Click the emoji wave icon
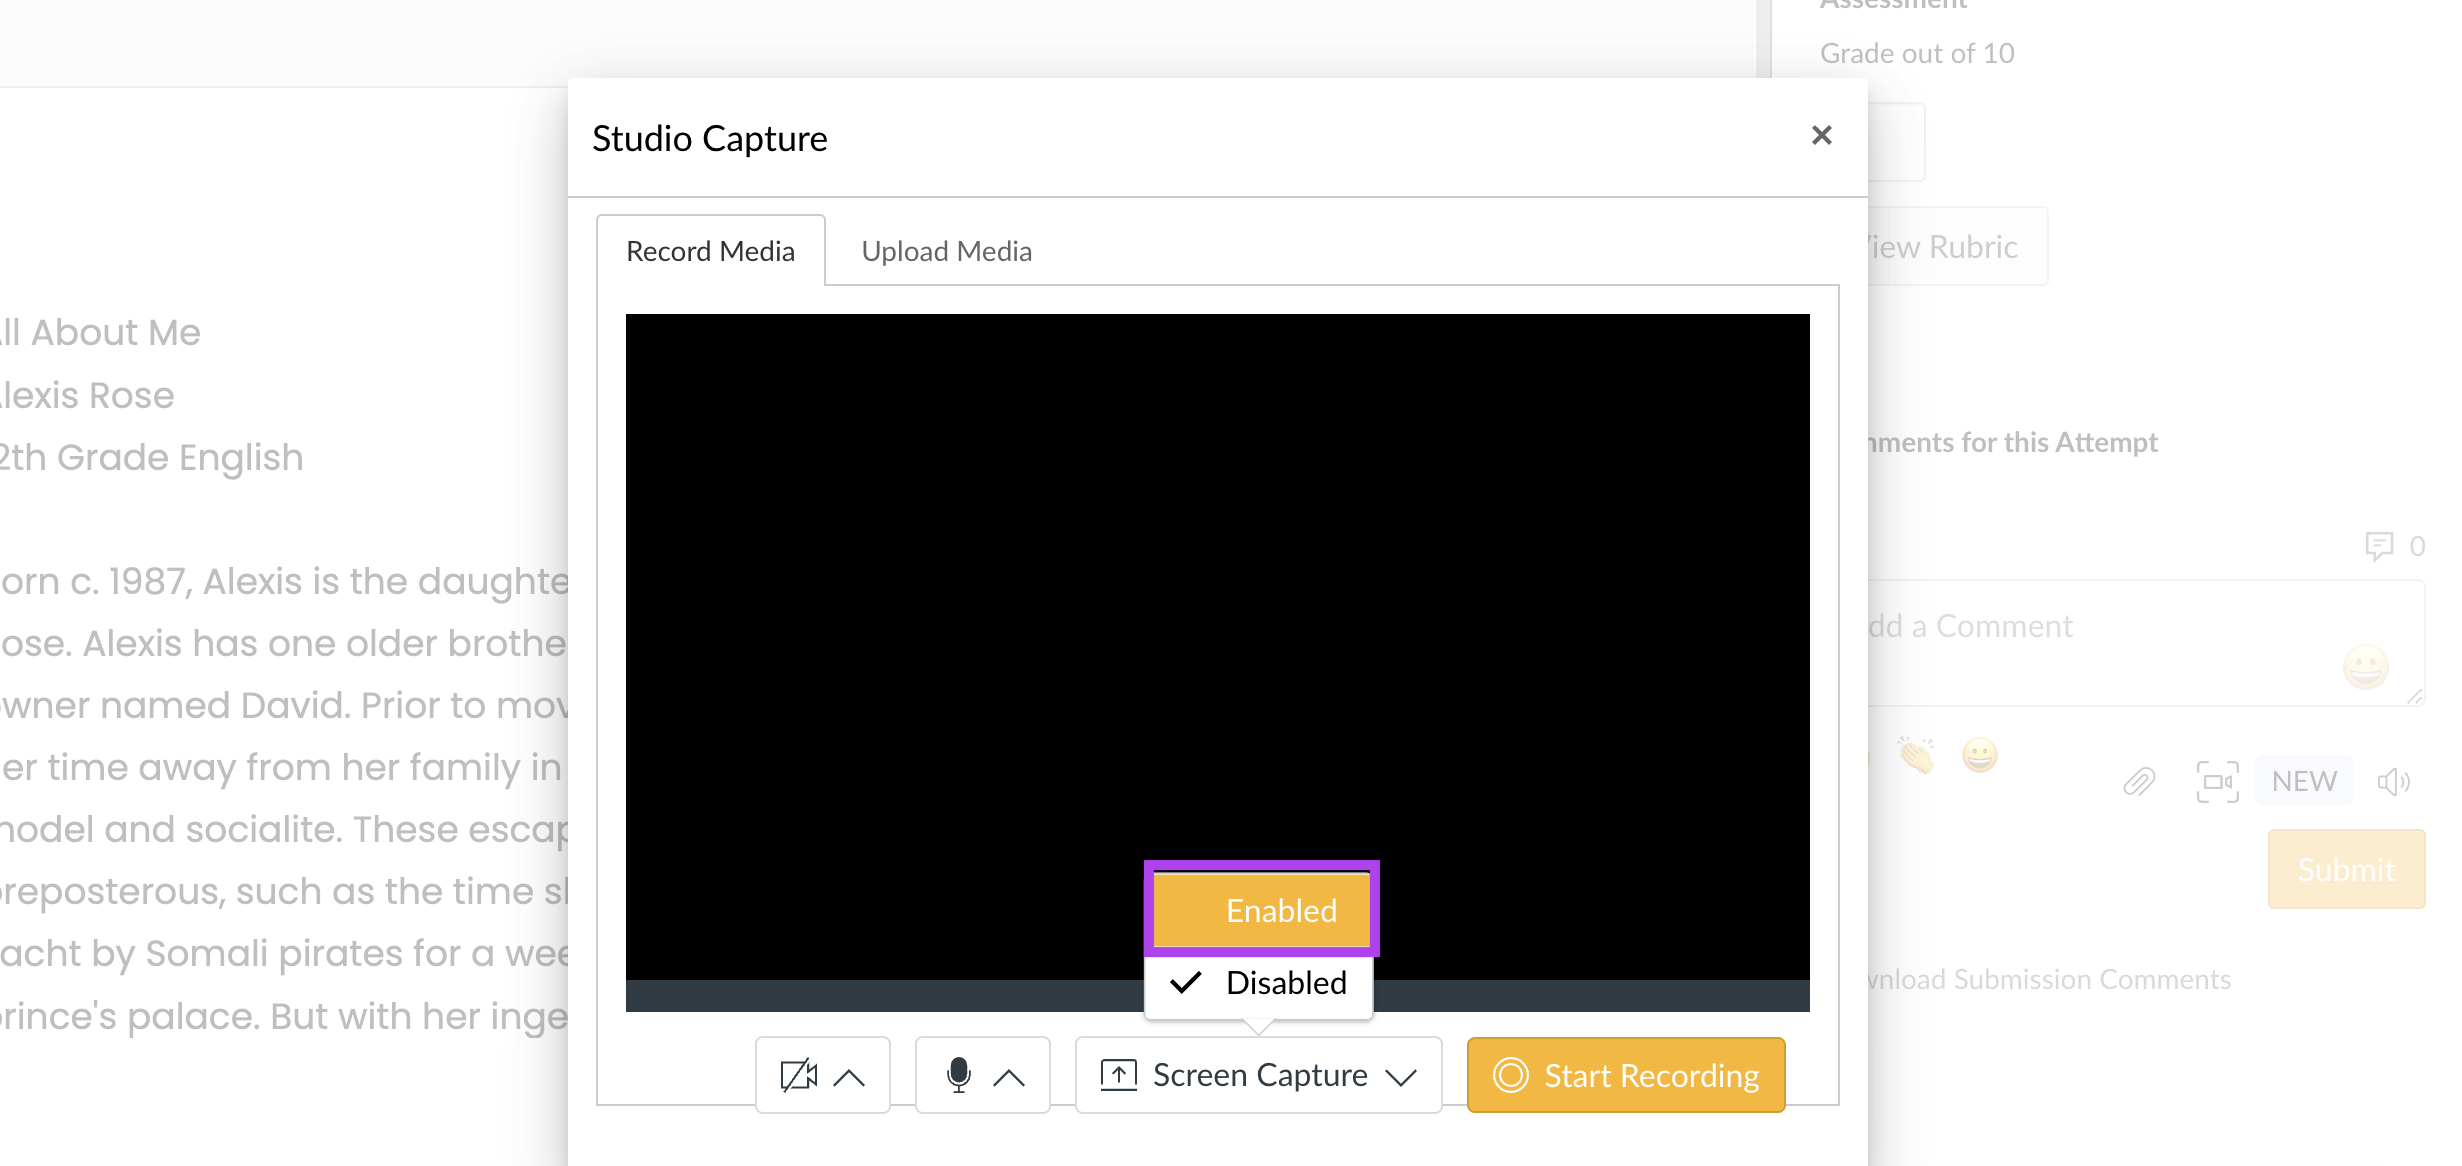This screenshot has height=1166, width=2462. (x=1916, y=753)
